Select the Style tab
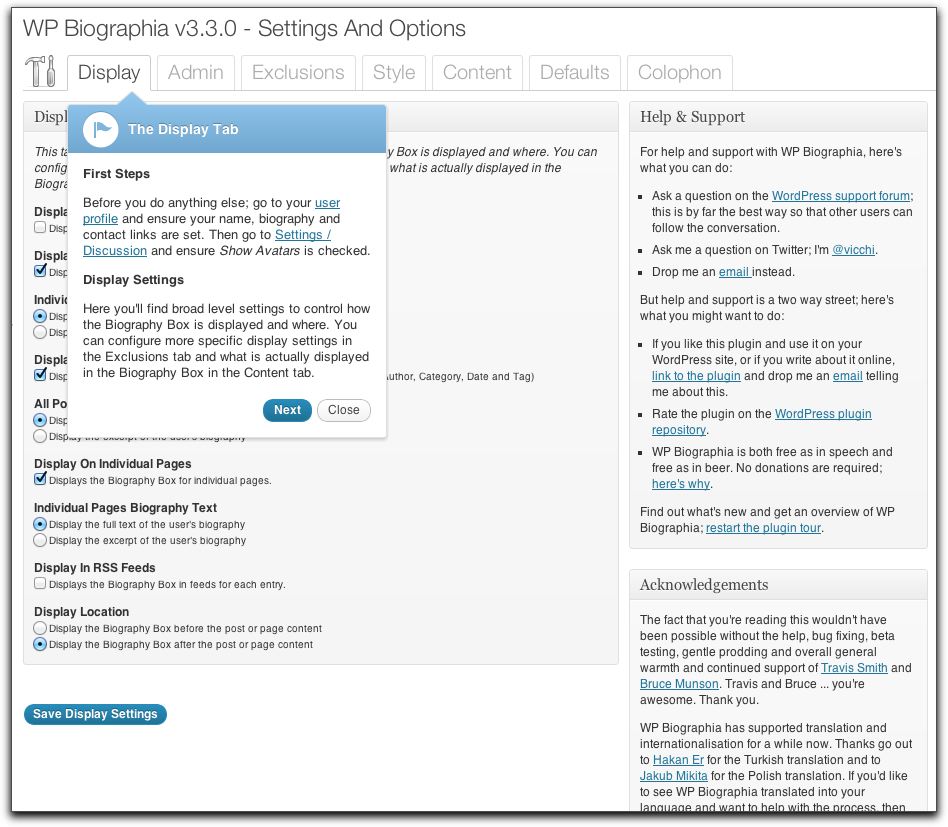The image size is (948, 827). click(x=394, y=73)
